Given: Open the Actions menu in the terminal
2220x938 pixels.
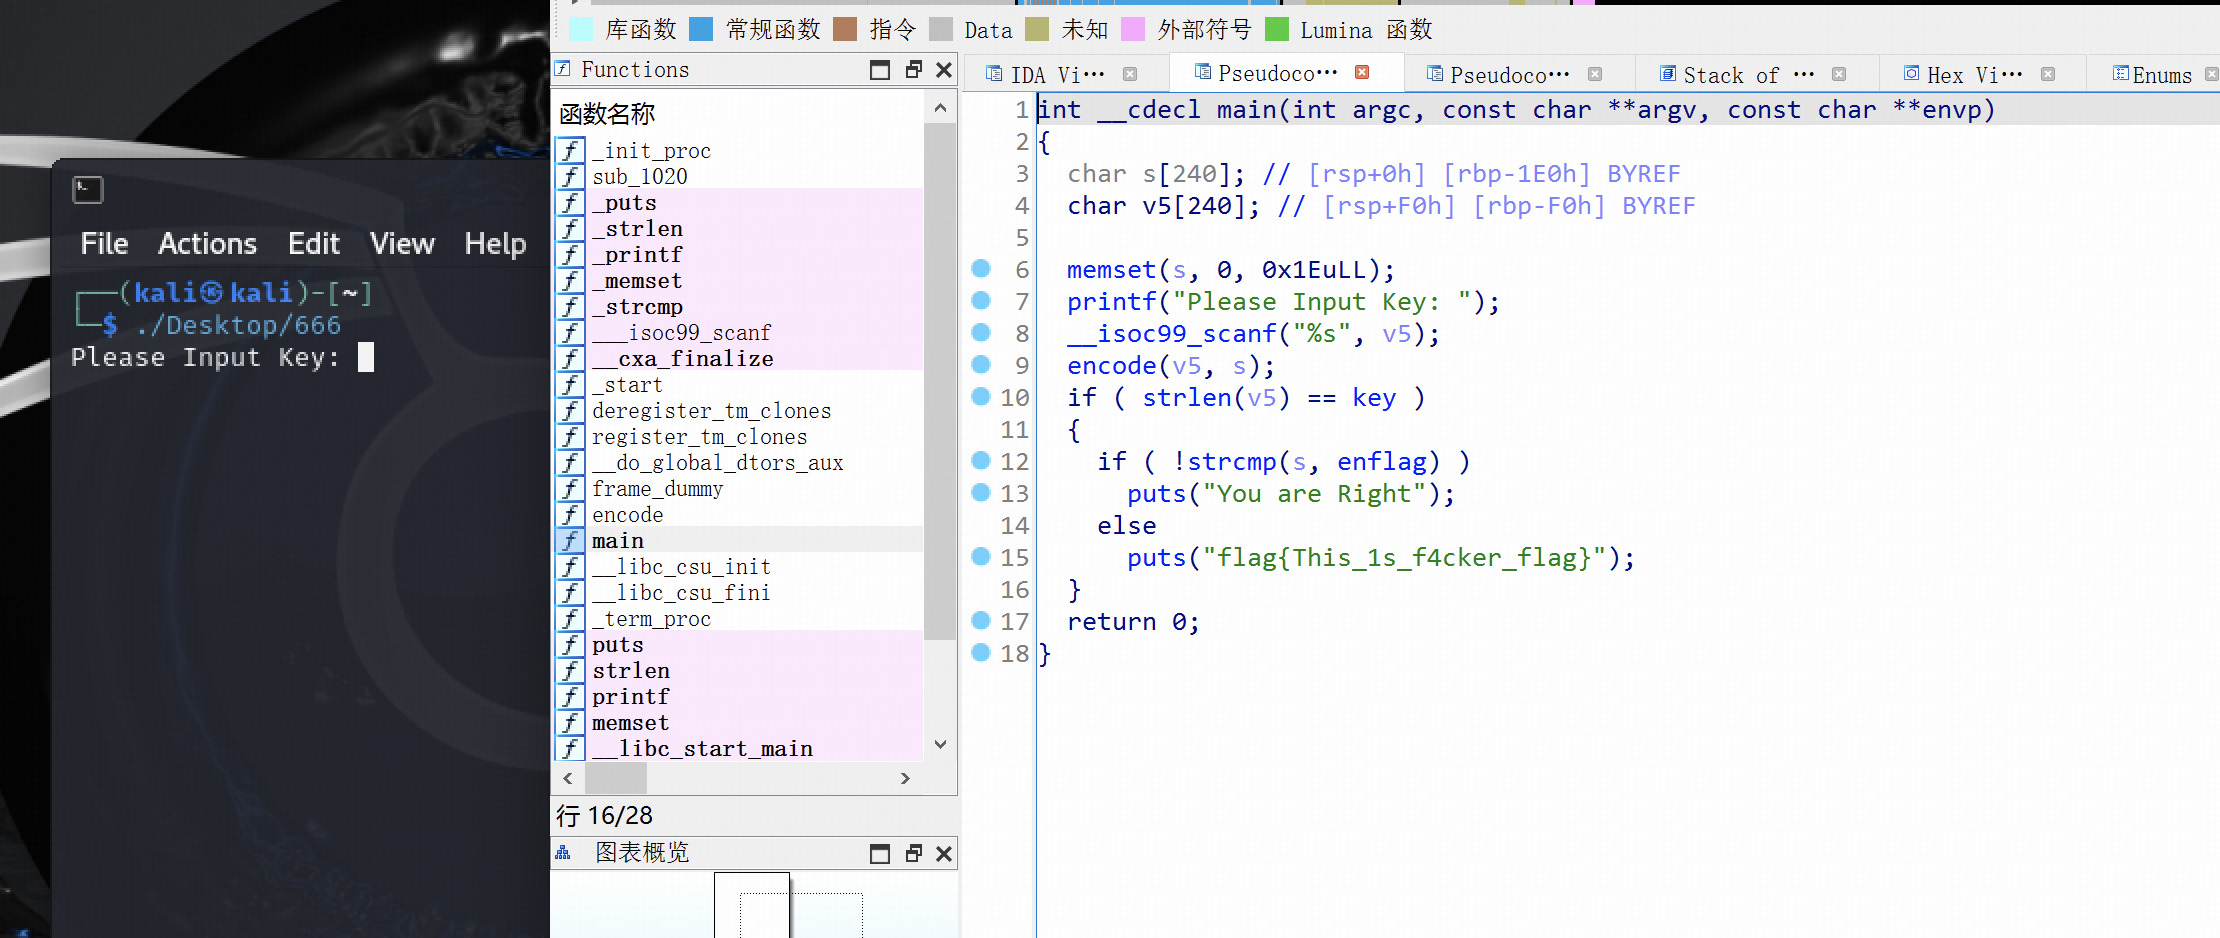Looking at the screenshot, I should (207, 244).
